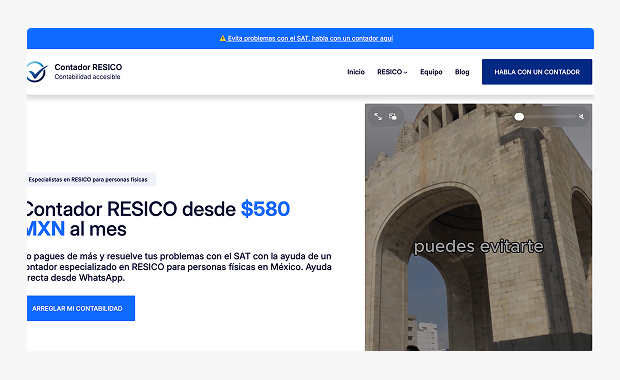
Task: Click the 'puedes evitarte' video caption
Action: [478, 247]
